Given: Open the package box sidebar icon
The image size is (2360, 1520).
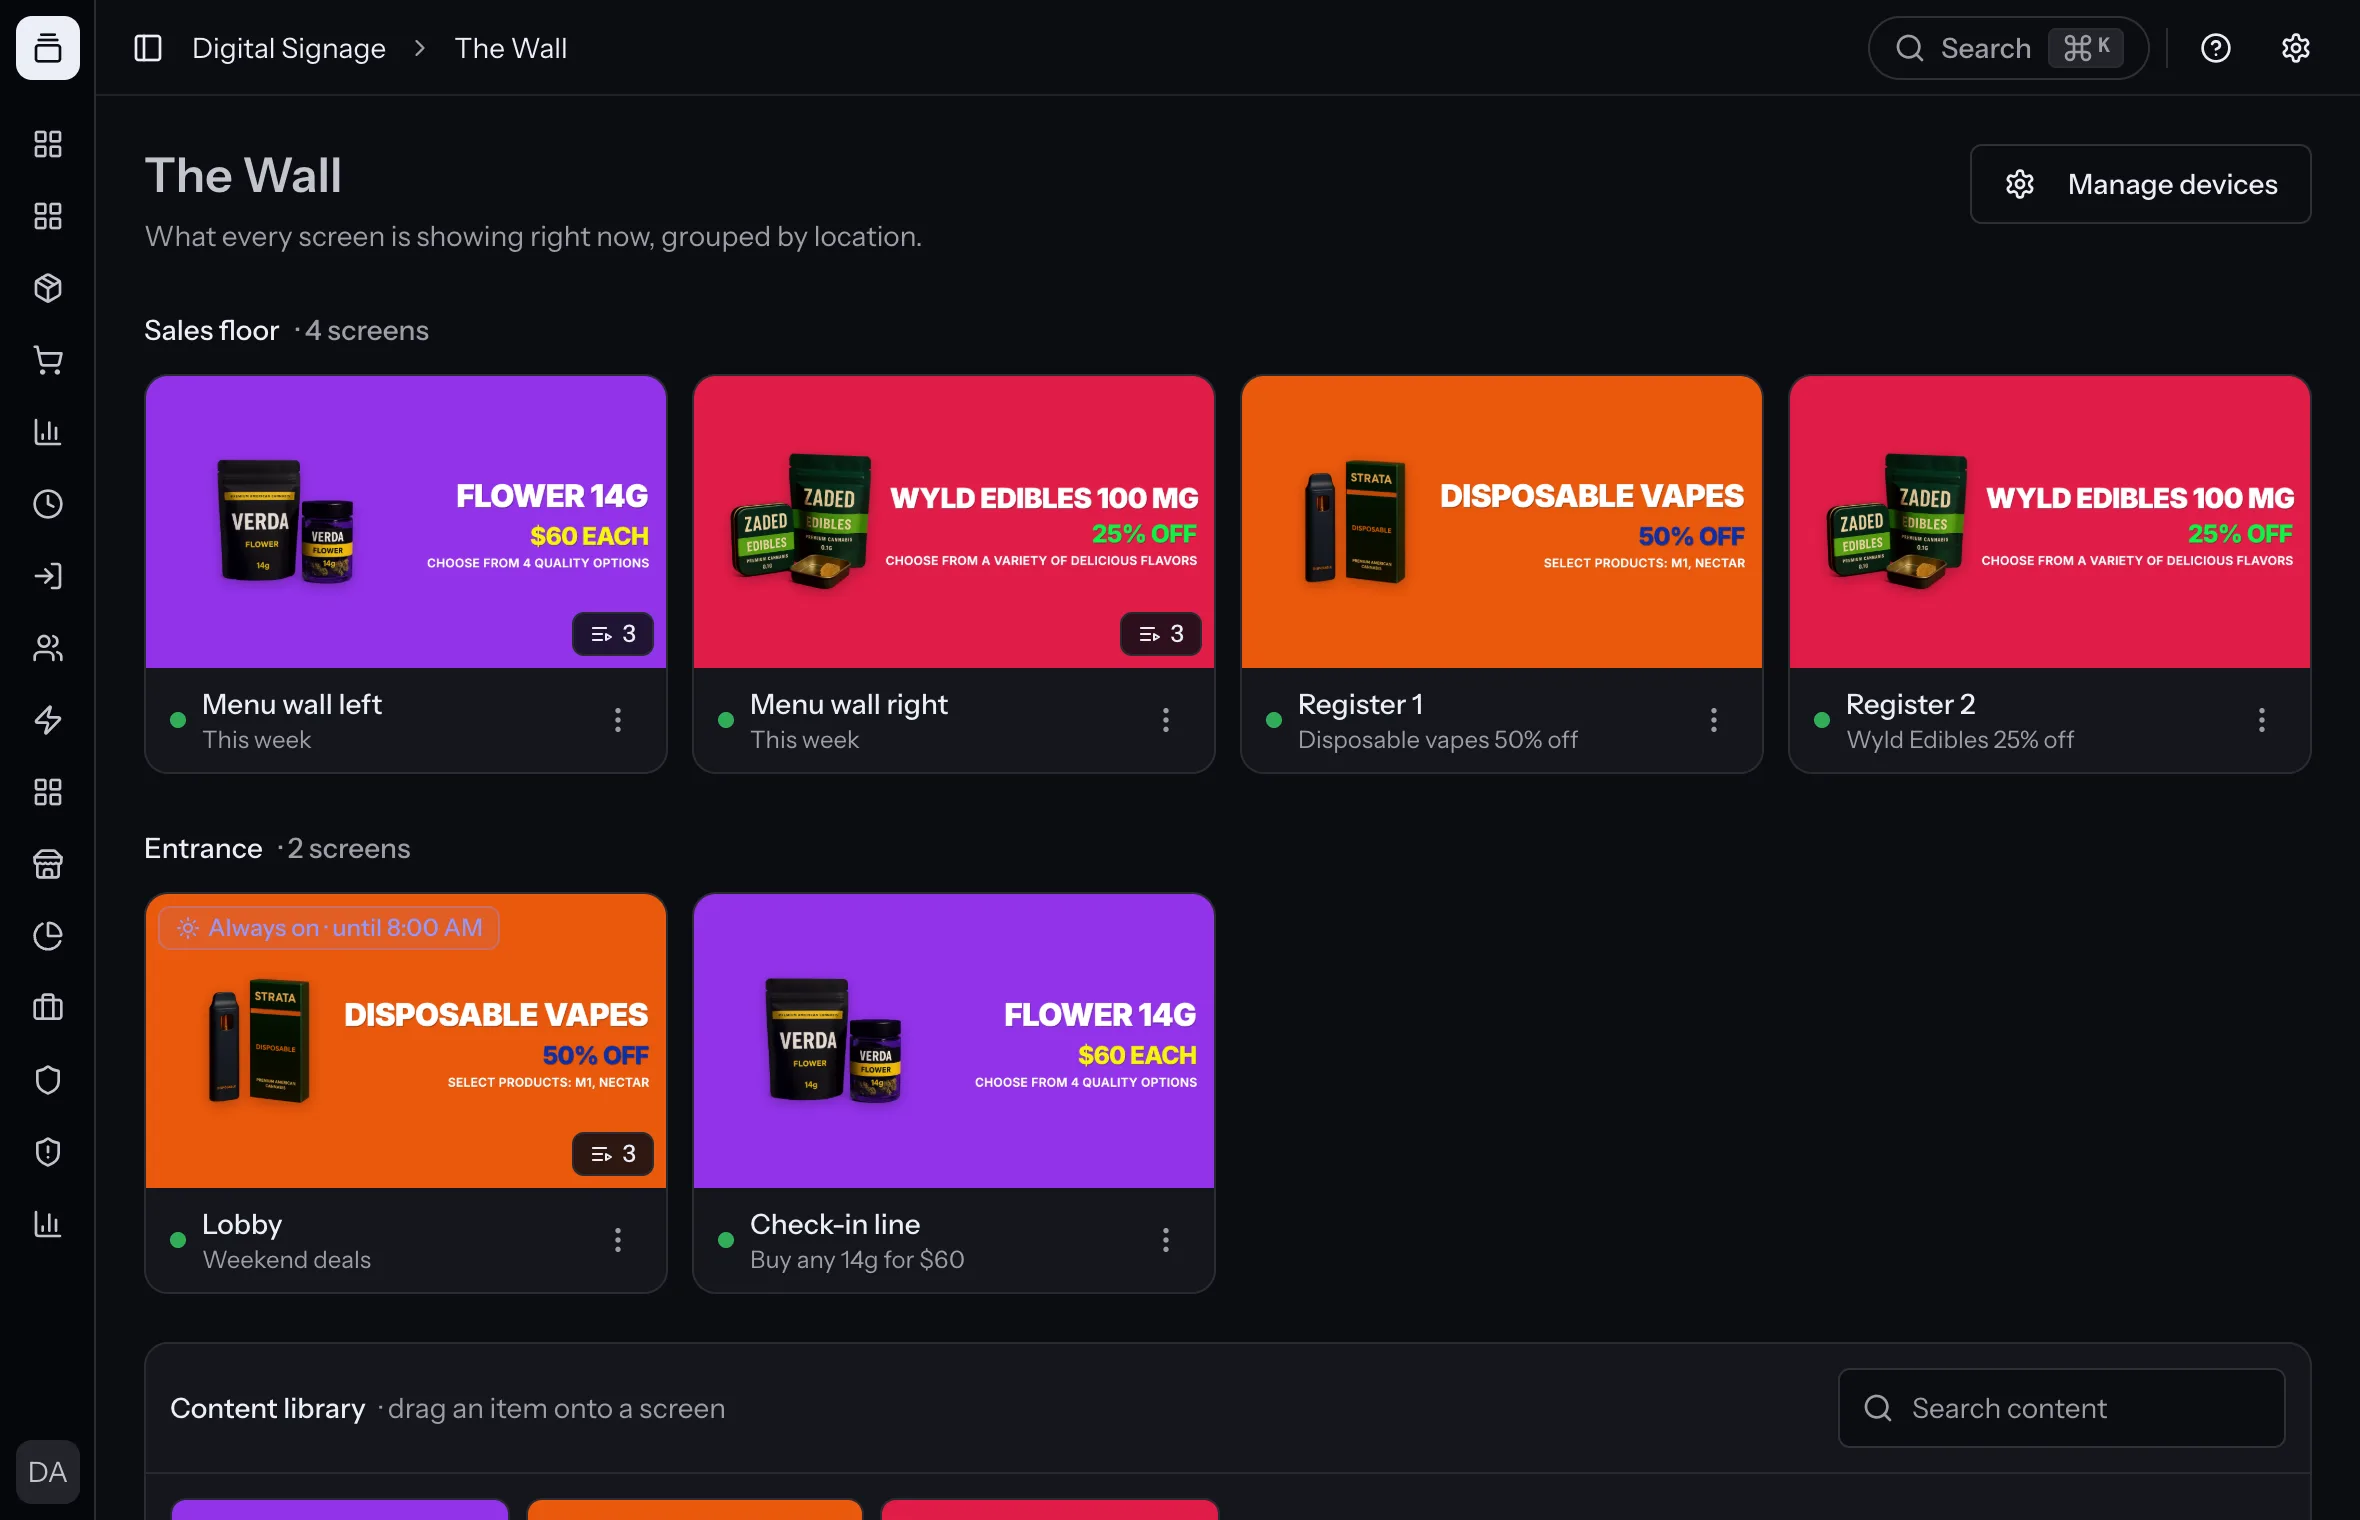Looking at the screenshot, I should pyautogui.click(x=48, y=288).
